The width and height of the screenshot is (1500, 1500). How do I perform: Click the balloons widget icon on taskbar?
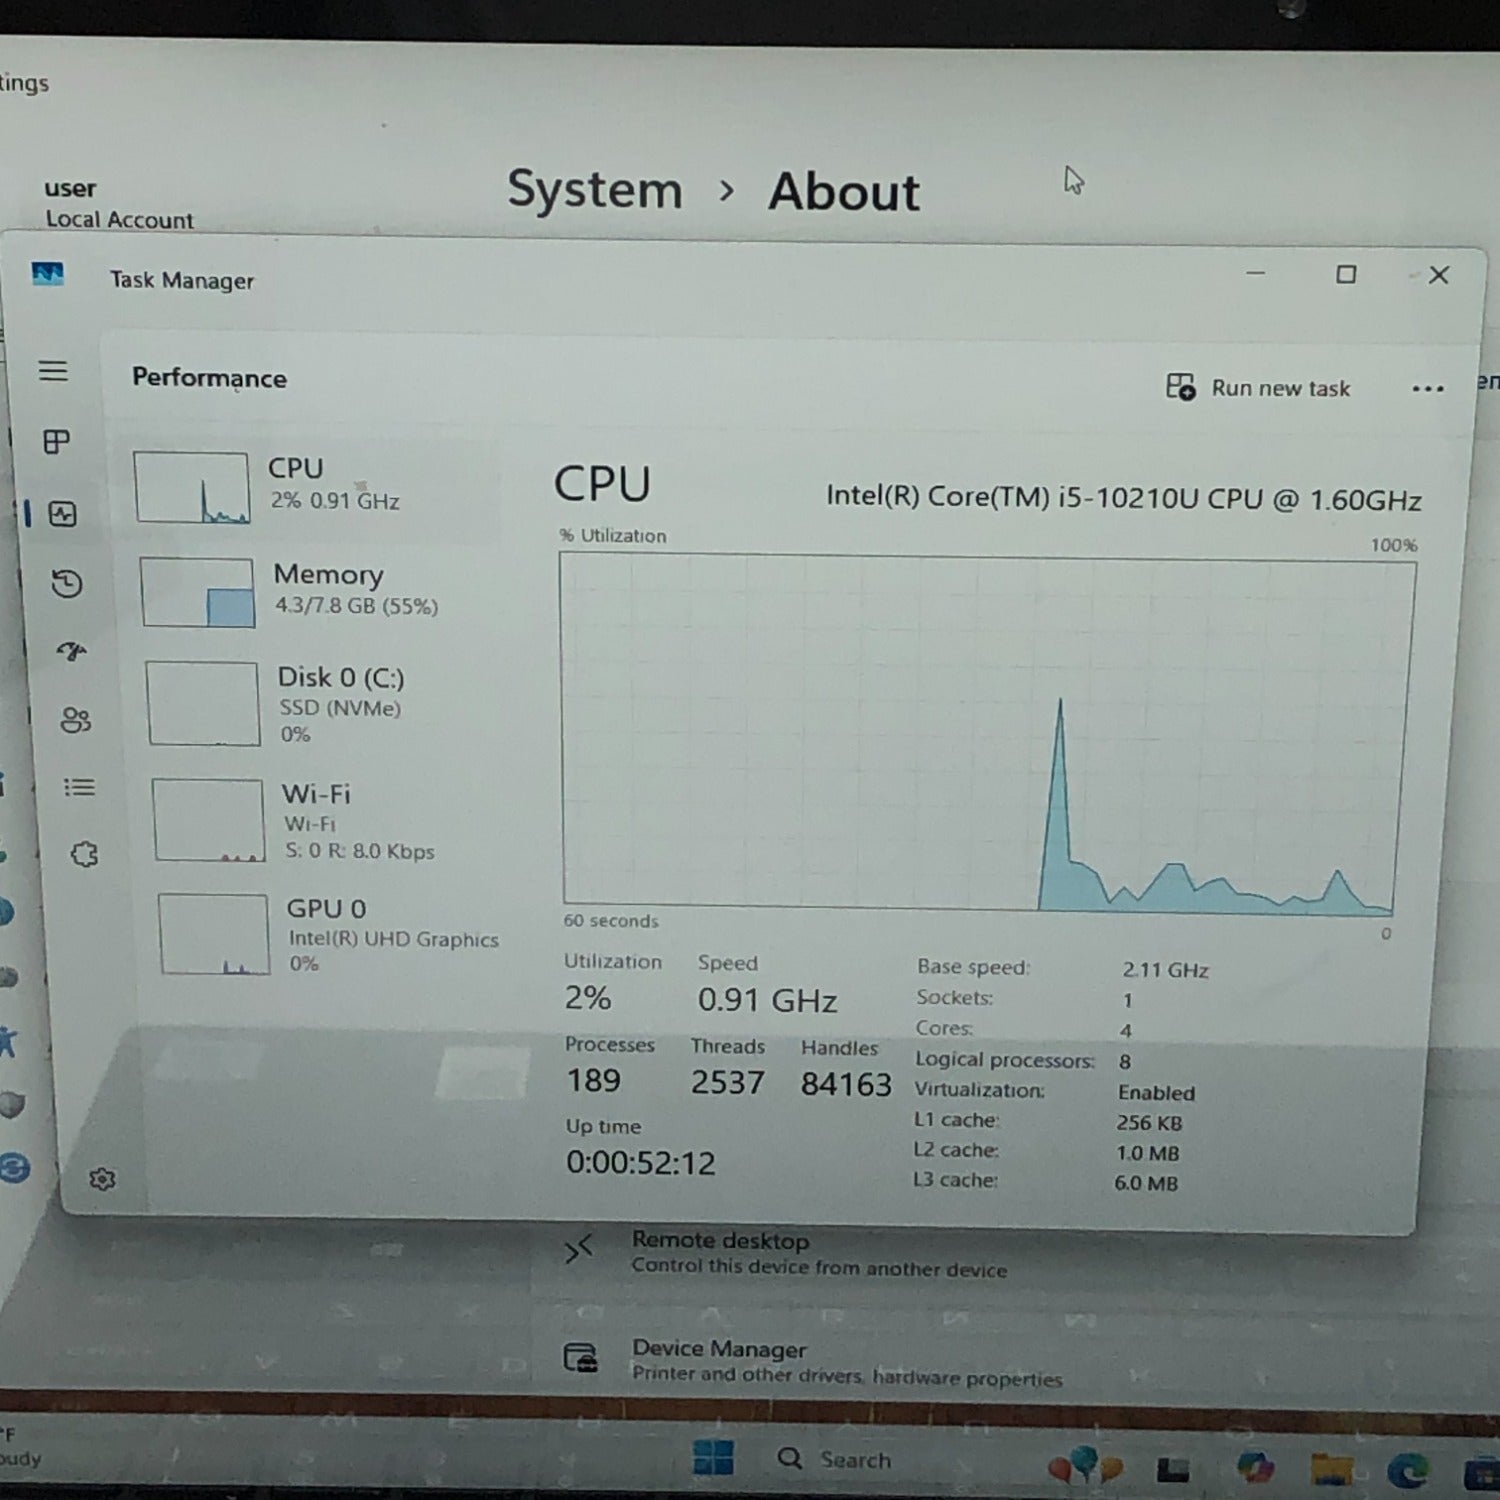(x=1084, y=1465)
